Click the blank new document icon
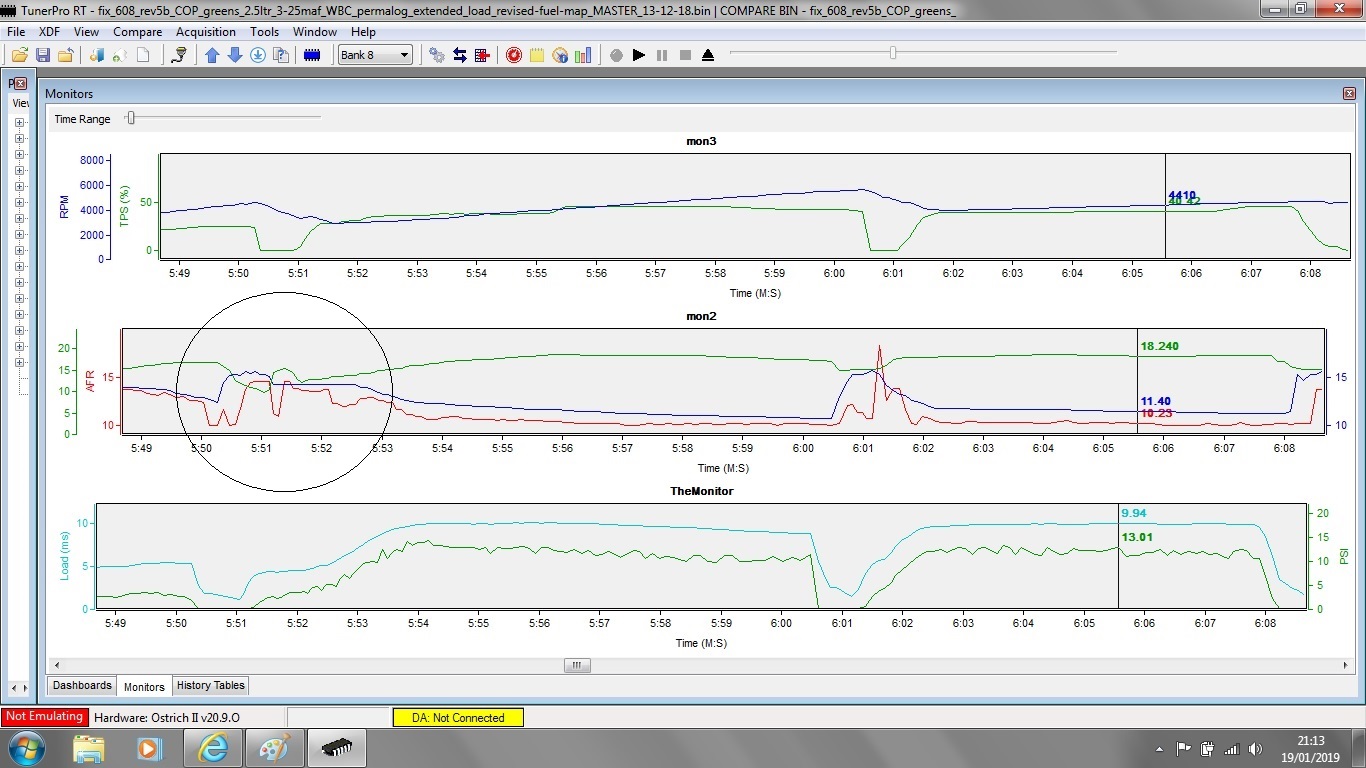 (x=143, y=55)
